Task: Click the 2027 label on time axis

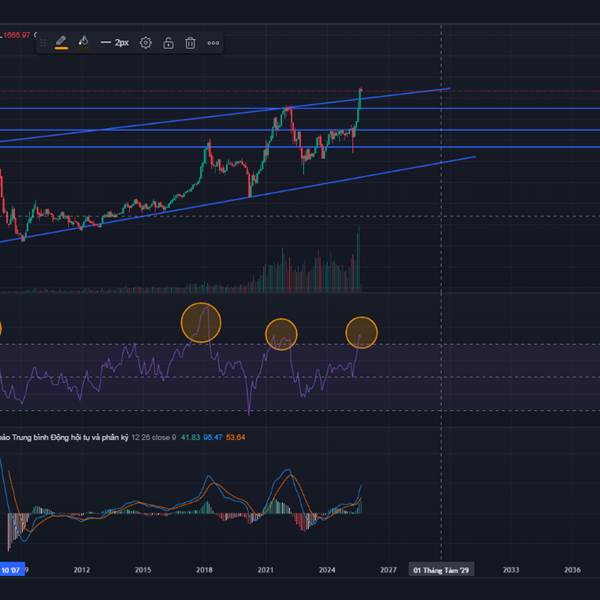Action: [388, 570]
